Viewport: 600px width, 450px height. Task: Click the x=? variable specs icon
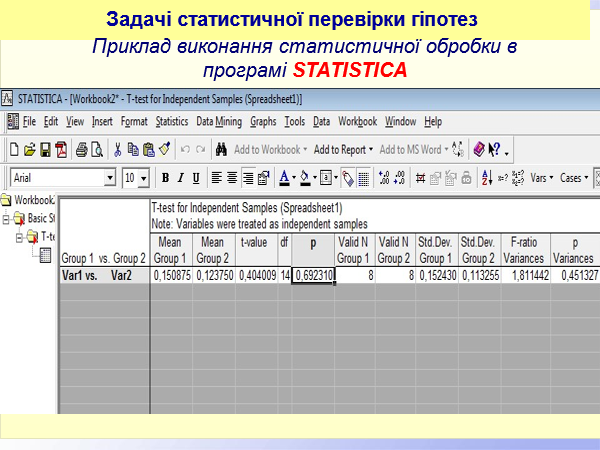pos(502,178)
